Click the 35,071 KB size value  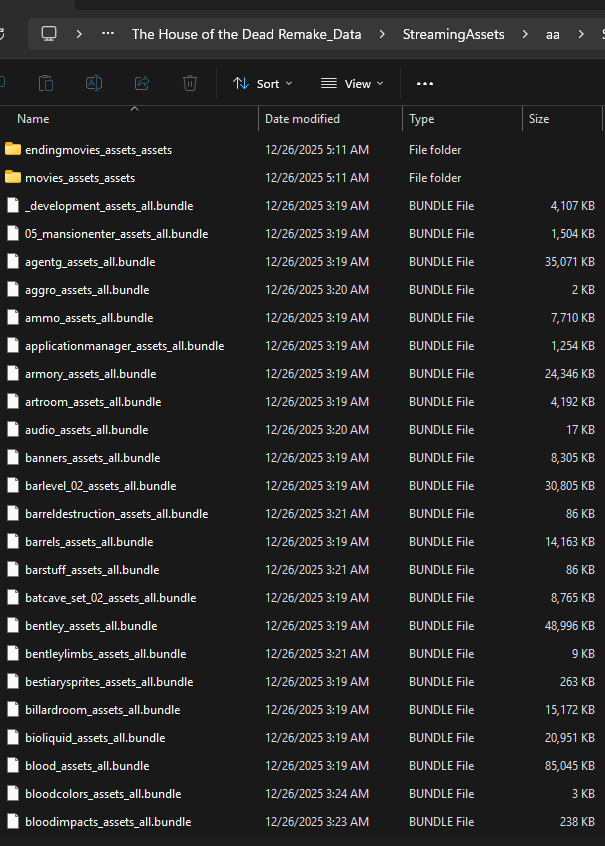point(569,262)
